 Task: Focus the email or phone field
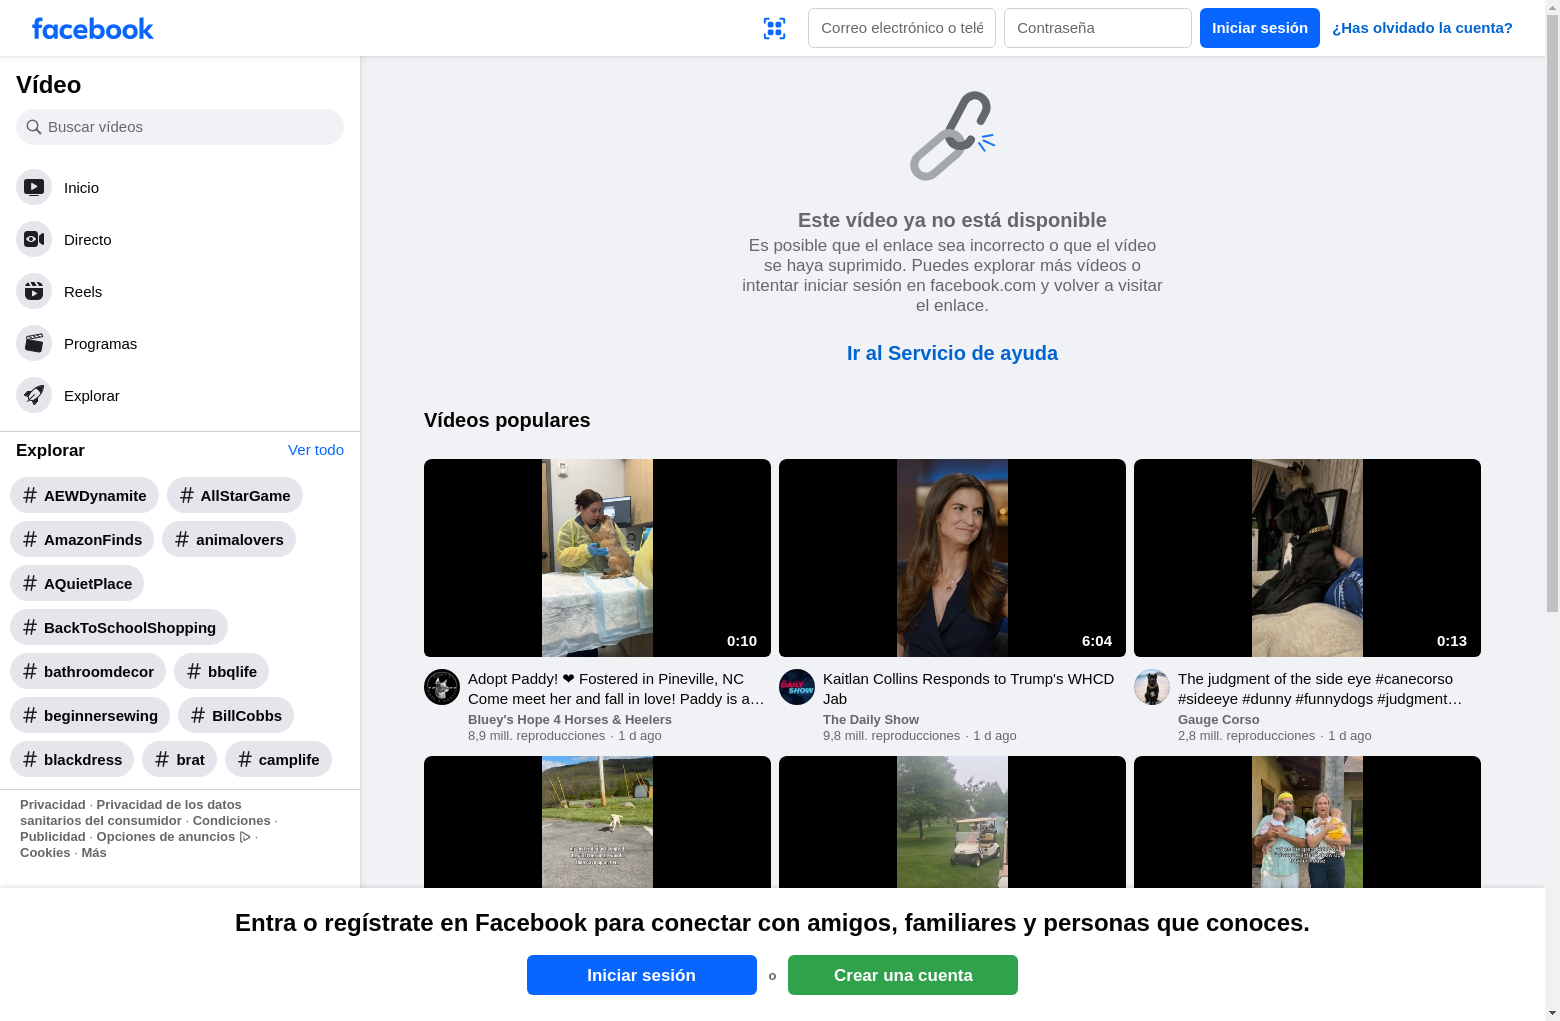[x=902, y=28]
